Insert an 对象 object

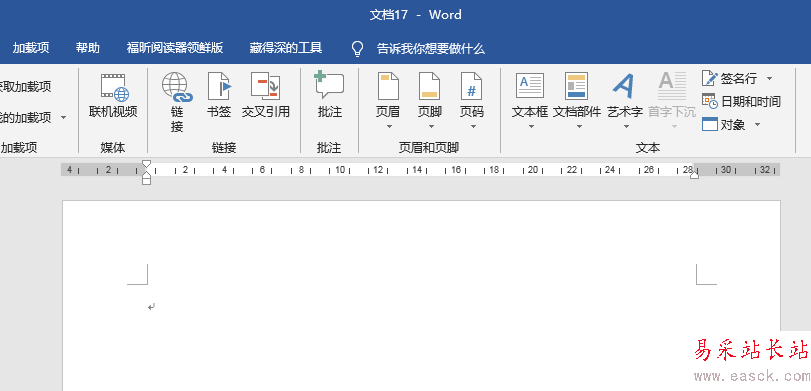point(724,125)
